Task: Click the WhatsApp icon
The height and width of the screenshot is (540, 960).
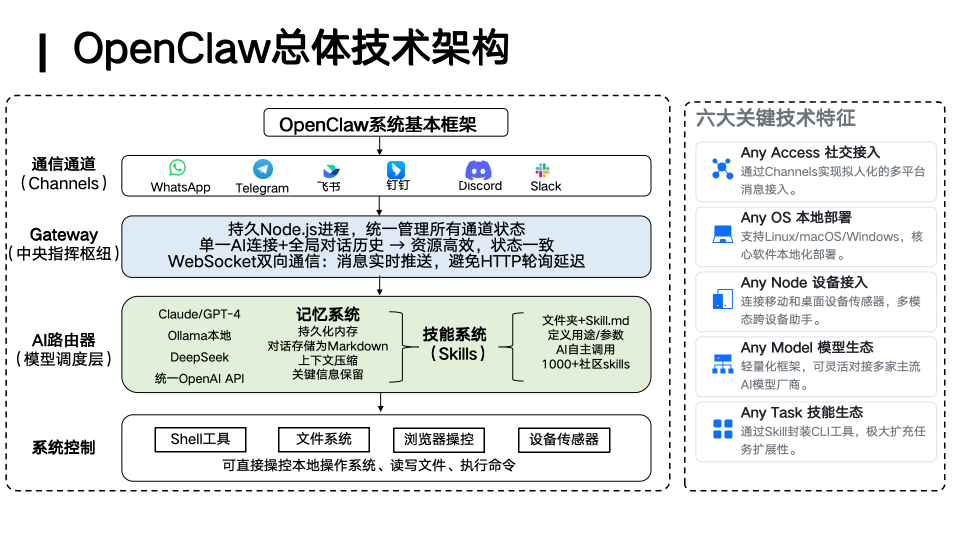Action: click(178, 168)
